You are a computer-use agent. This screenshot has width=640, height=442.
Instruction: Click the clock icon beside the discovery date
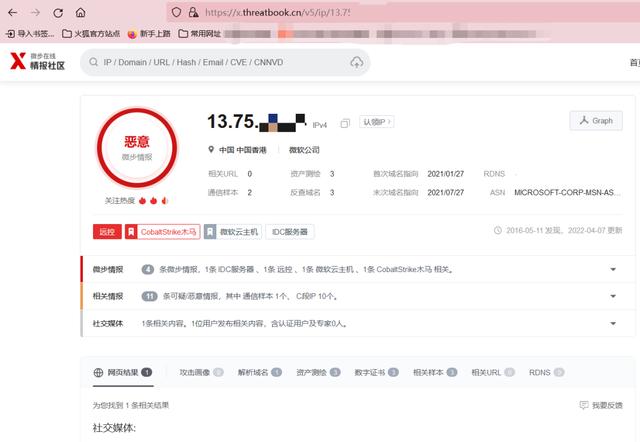(498, 230)
